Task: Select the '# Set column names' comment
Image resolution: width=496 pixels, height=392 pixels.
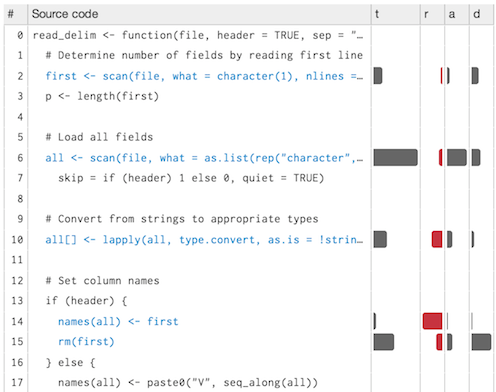Action: coord(102,281)
